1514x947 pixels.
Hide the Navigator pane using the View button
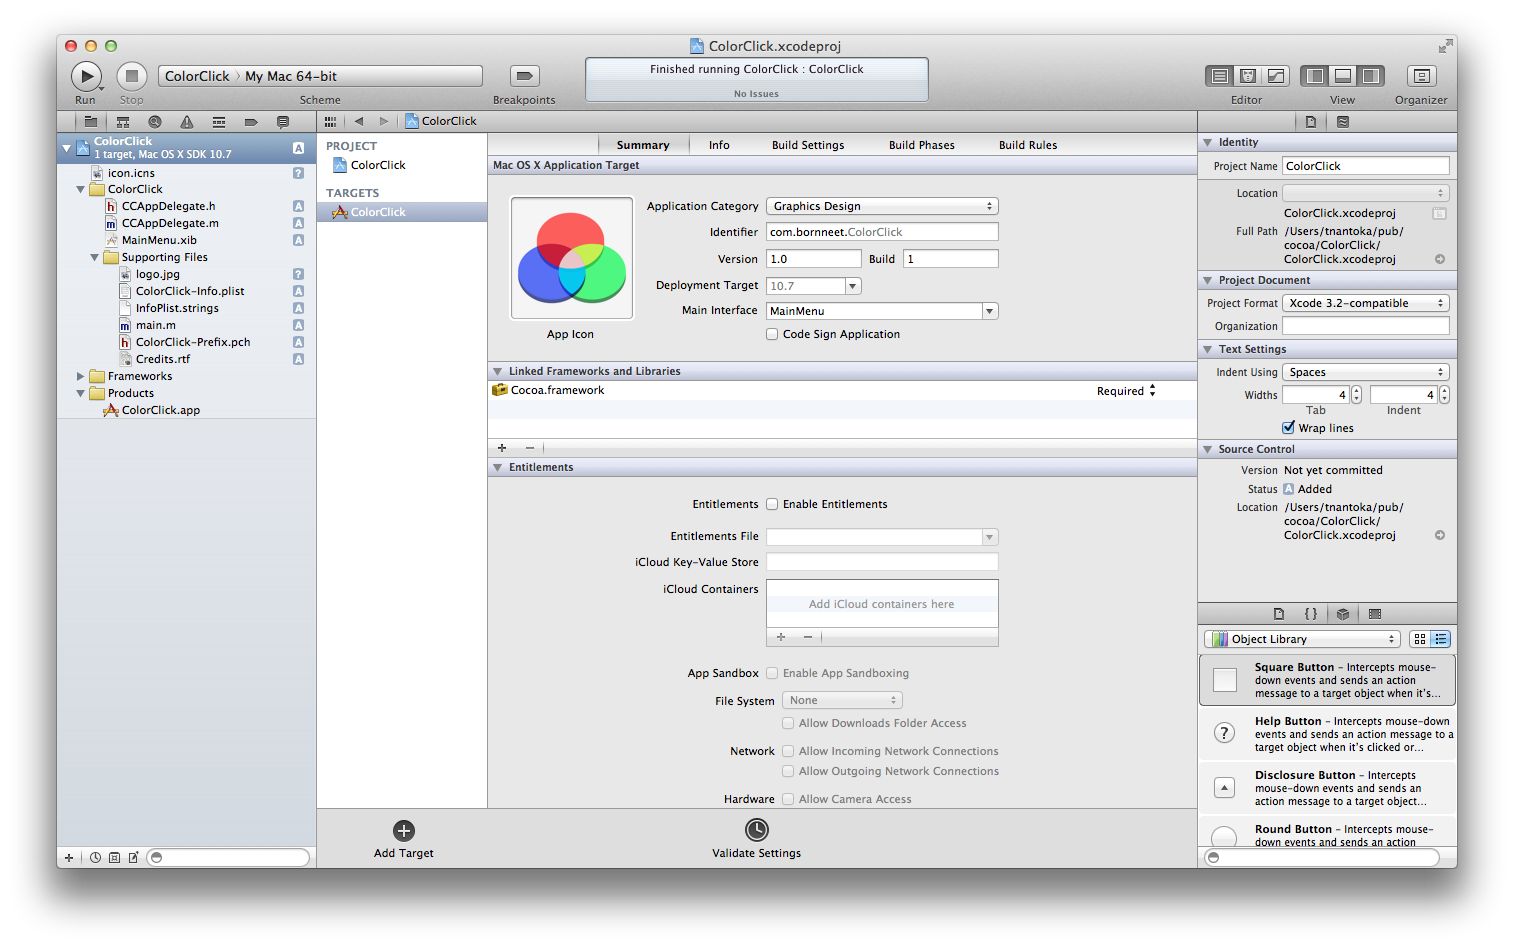[x=1315, y=76]
